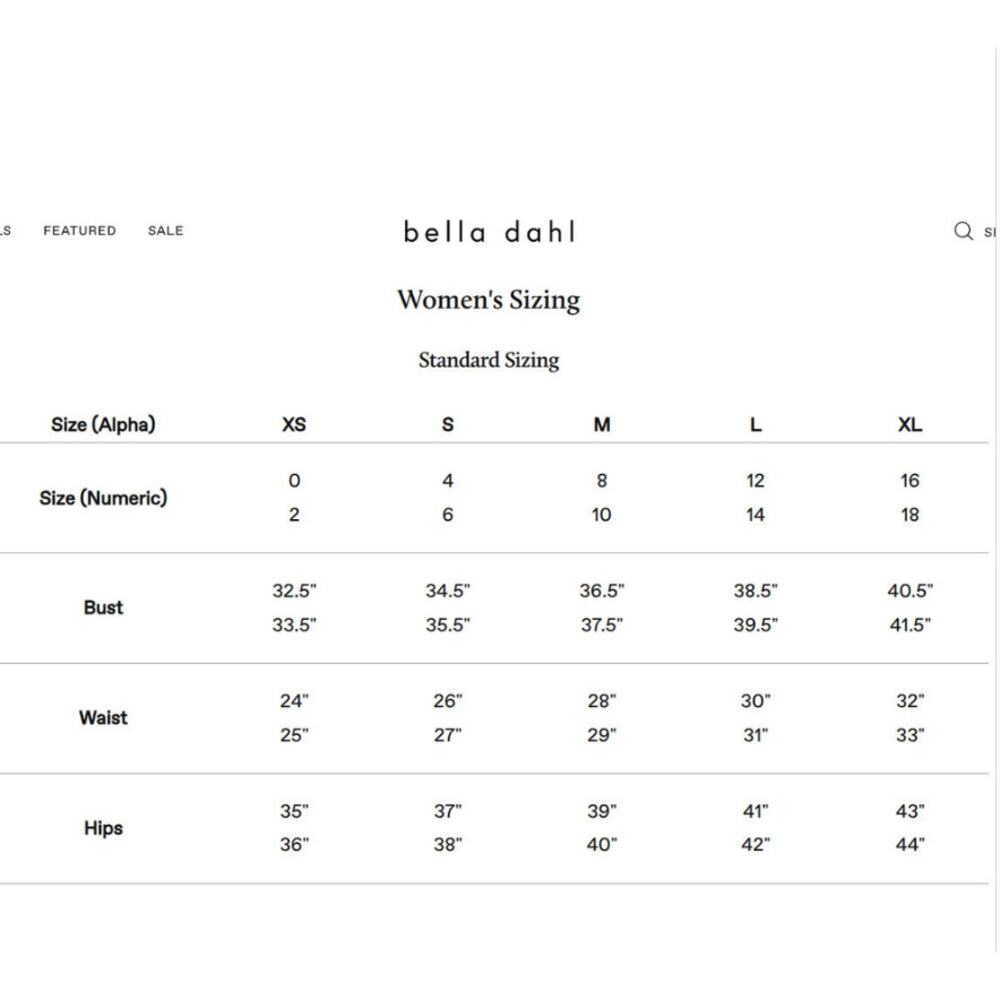The height and width of the screenshot is (1000, 1000).
Task: Click the search magnifier icon
Action: point(963,231)
